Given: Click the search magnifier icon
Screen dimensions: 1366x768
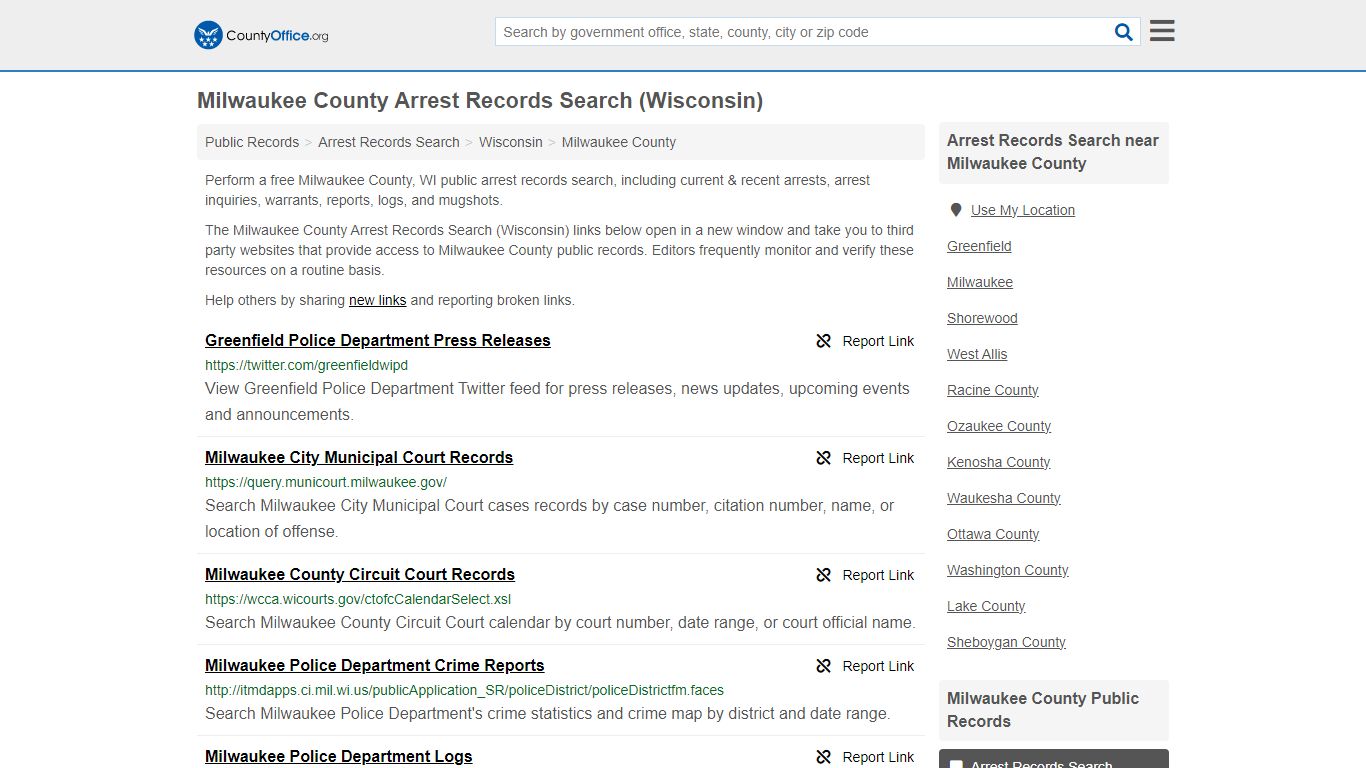Looking at the screenshot, I should 1124,32.
